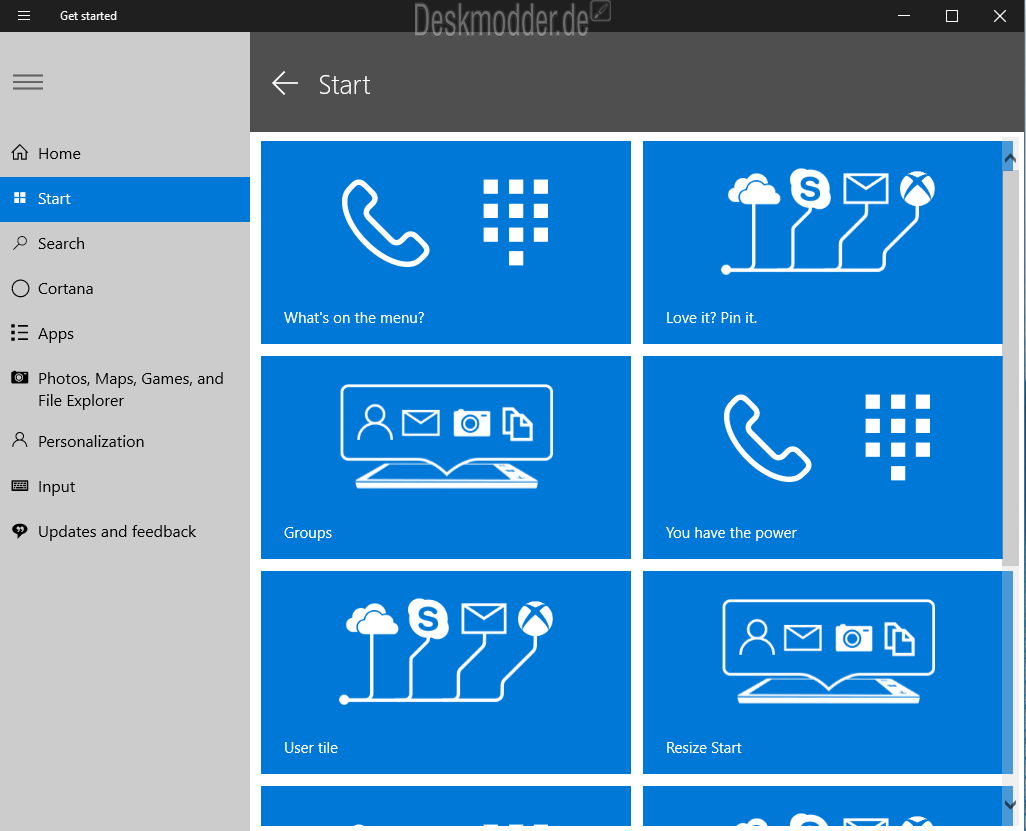Screen dimensions: 1026x831
Task: Open the "Love it? Pin it." tile
Action: pos(823,242)
